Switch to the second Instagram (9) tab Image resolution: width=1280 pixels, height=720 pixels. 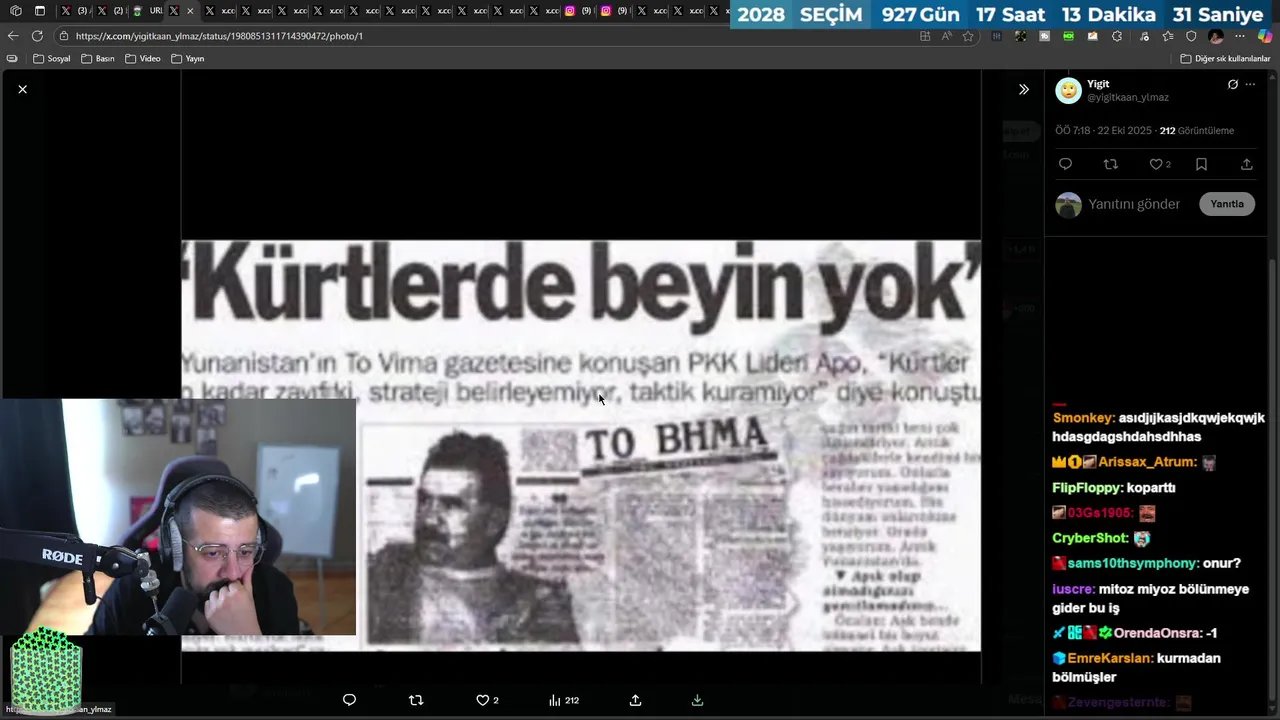(614, 11)
